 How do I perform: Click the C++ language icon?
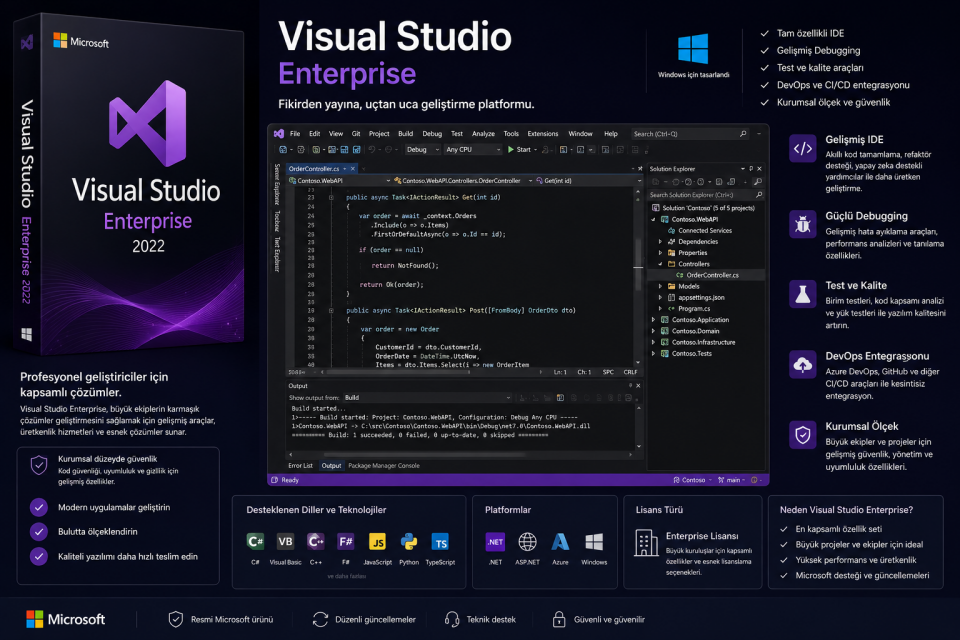point(316,541)
